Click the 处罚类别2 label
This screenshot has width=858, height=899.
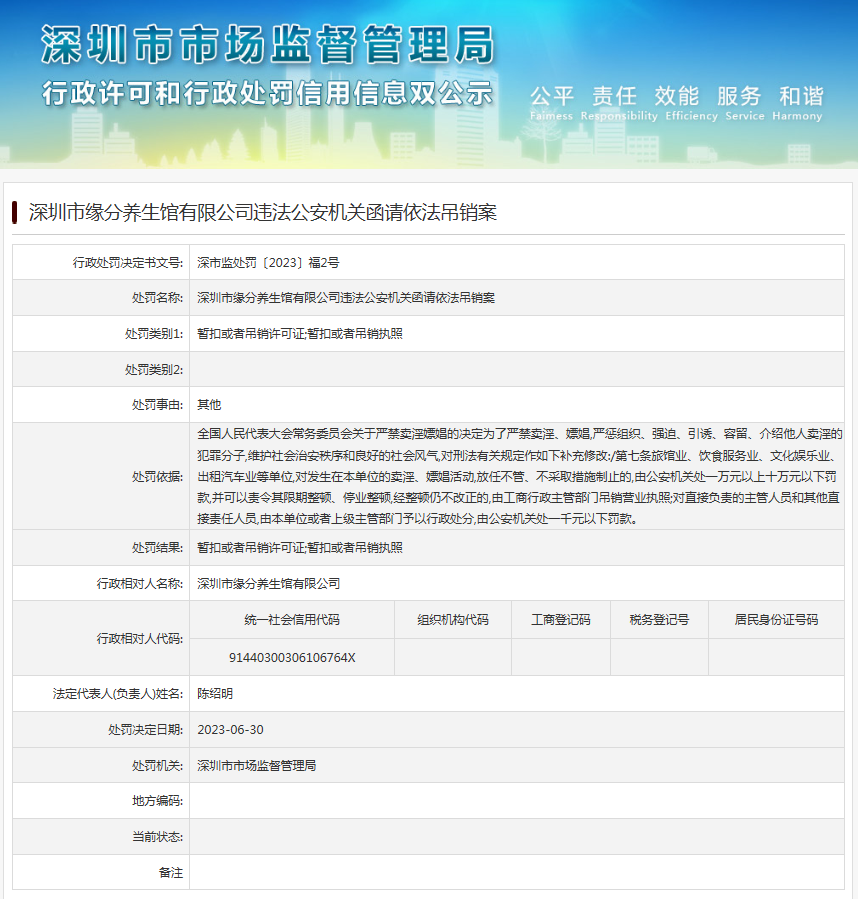coord(154,370)
